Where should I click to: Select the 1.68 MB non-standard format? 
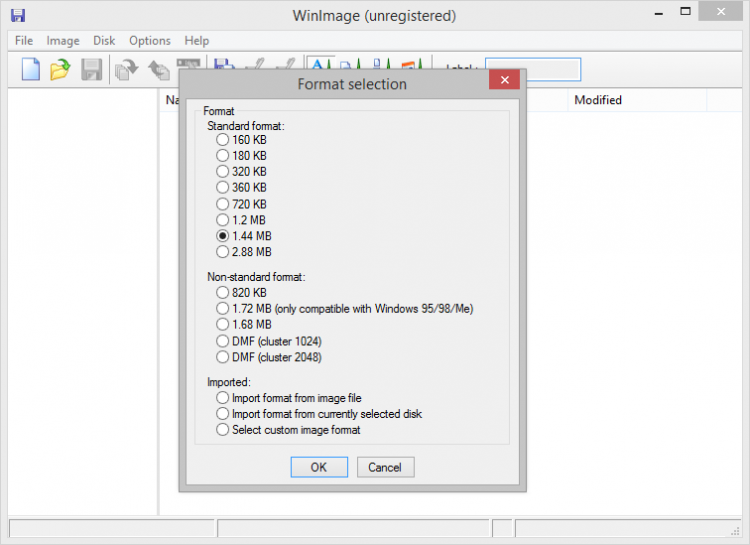coord(244,324)
